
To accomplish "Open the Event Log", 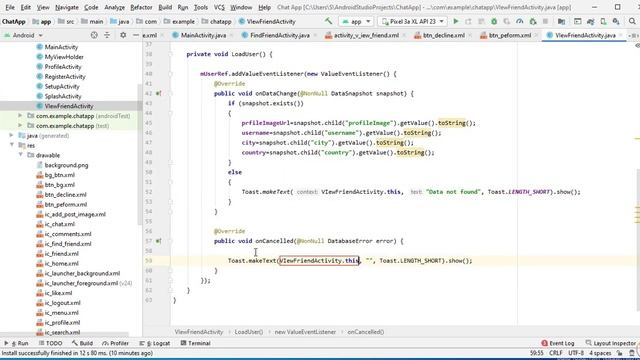I will [558, 343].
